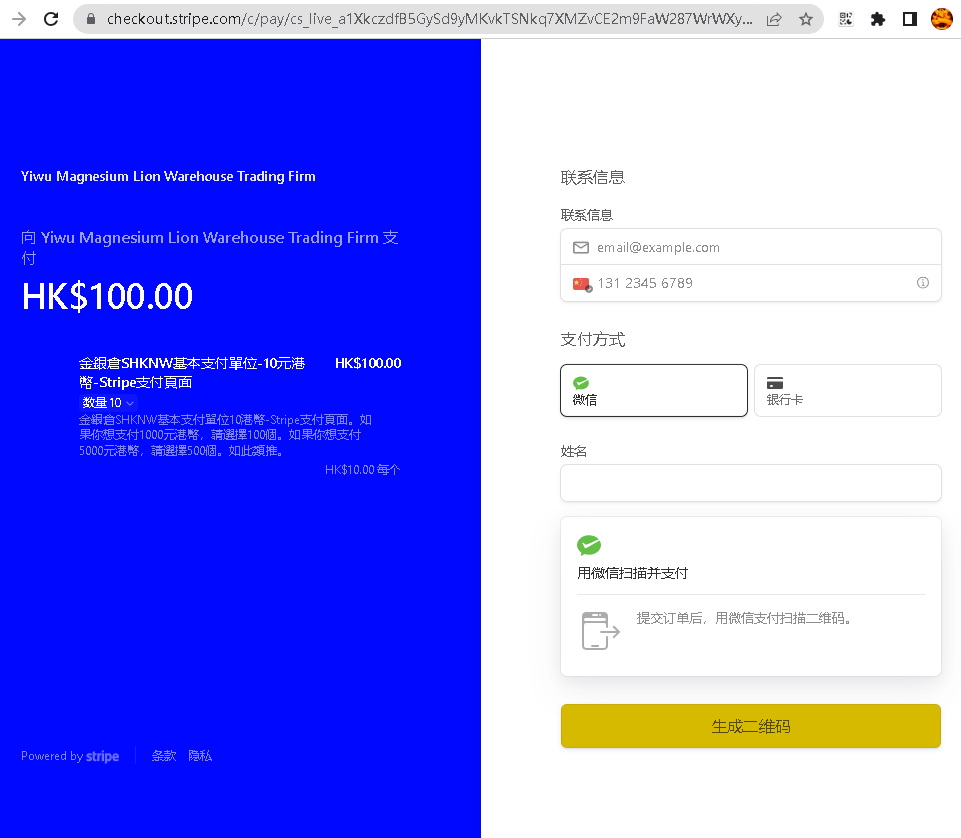The height and width of the screenshot is (838, 961).
Task: Click the 提交订单后 instruction text
Action: click(743, 618)
